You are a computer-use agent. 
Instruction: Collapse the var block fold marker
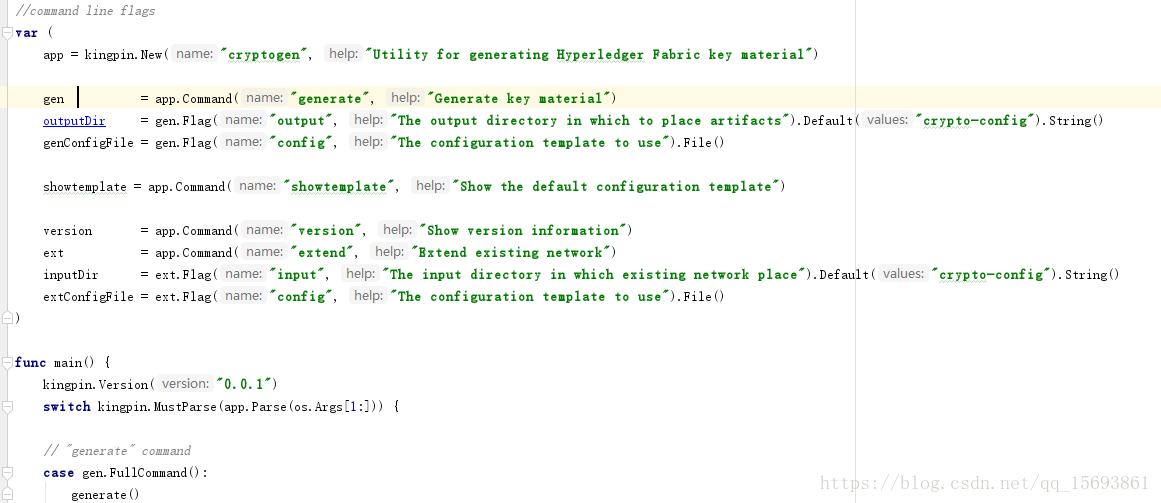(7, 33)
